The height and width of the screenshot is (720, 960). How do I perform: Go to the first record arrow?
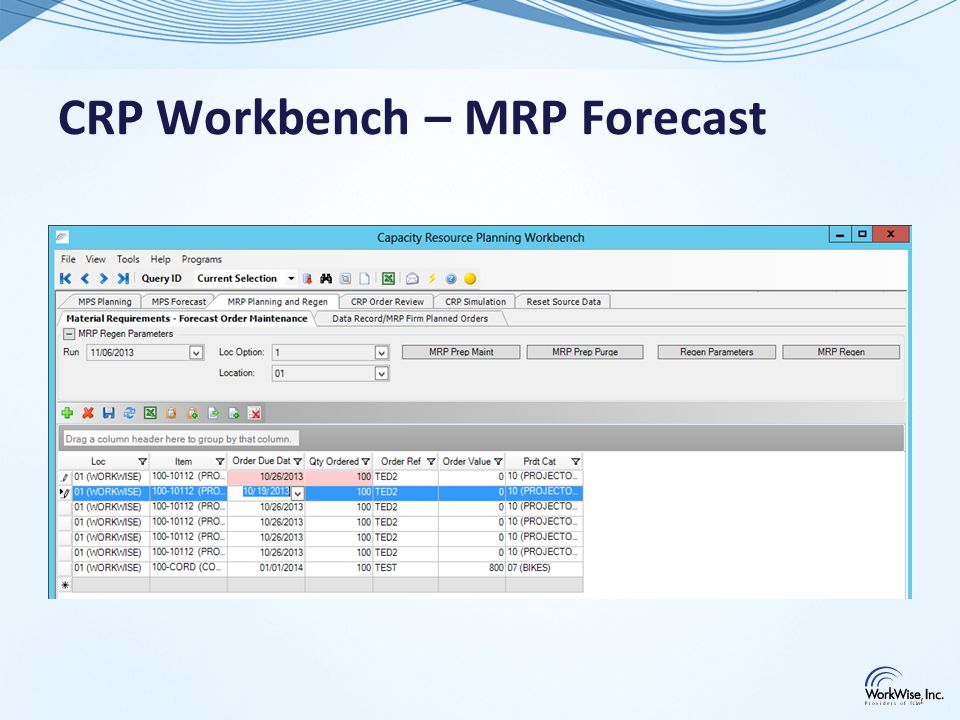66,279
